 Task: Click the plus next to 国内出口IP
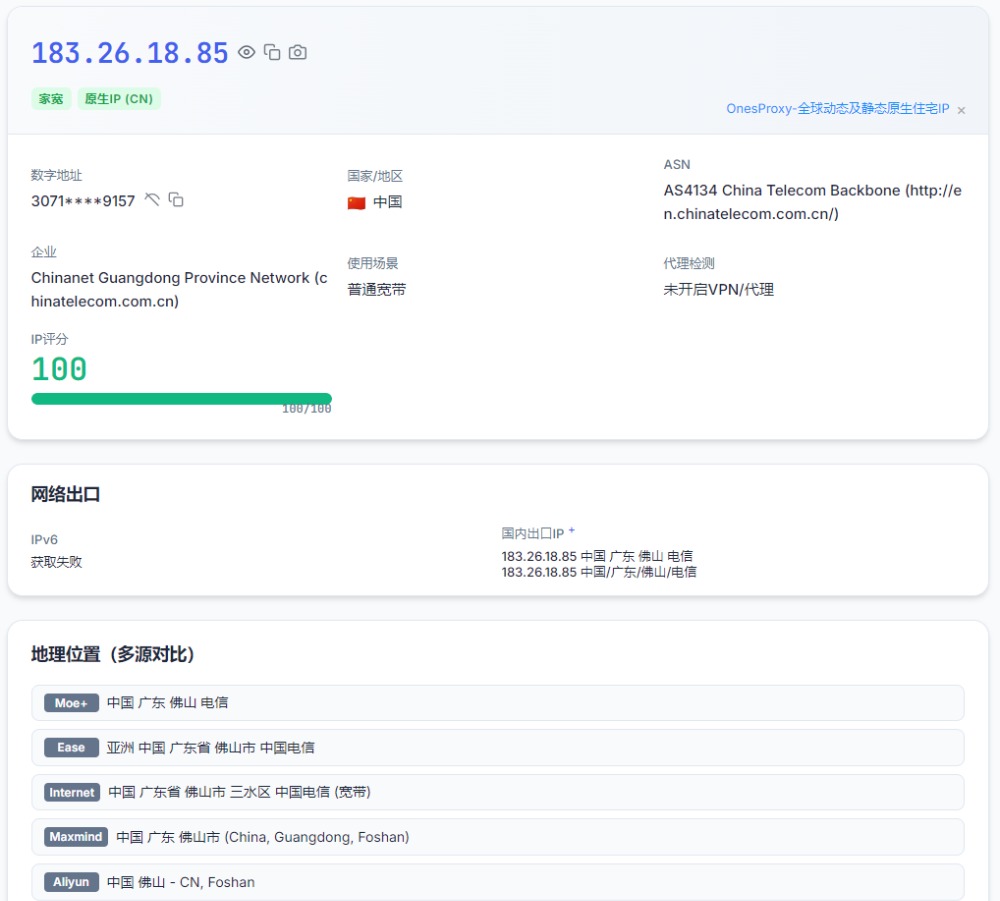click(572, 532)
